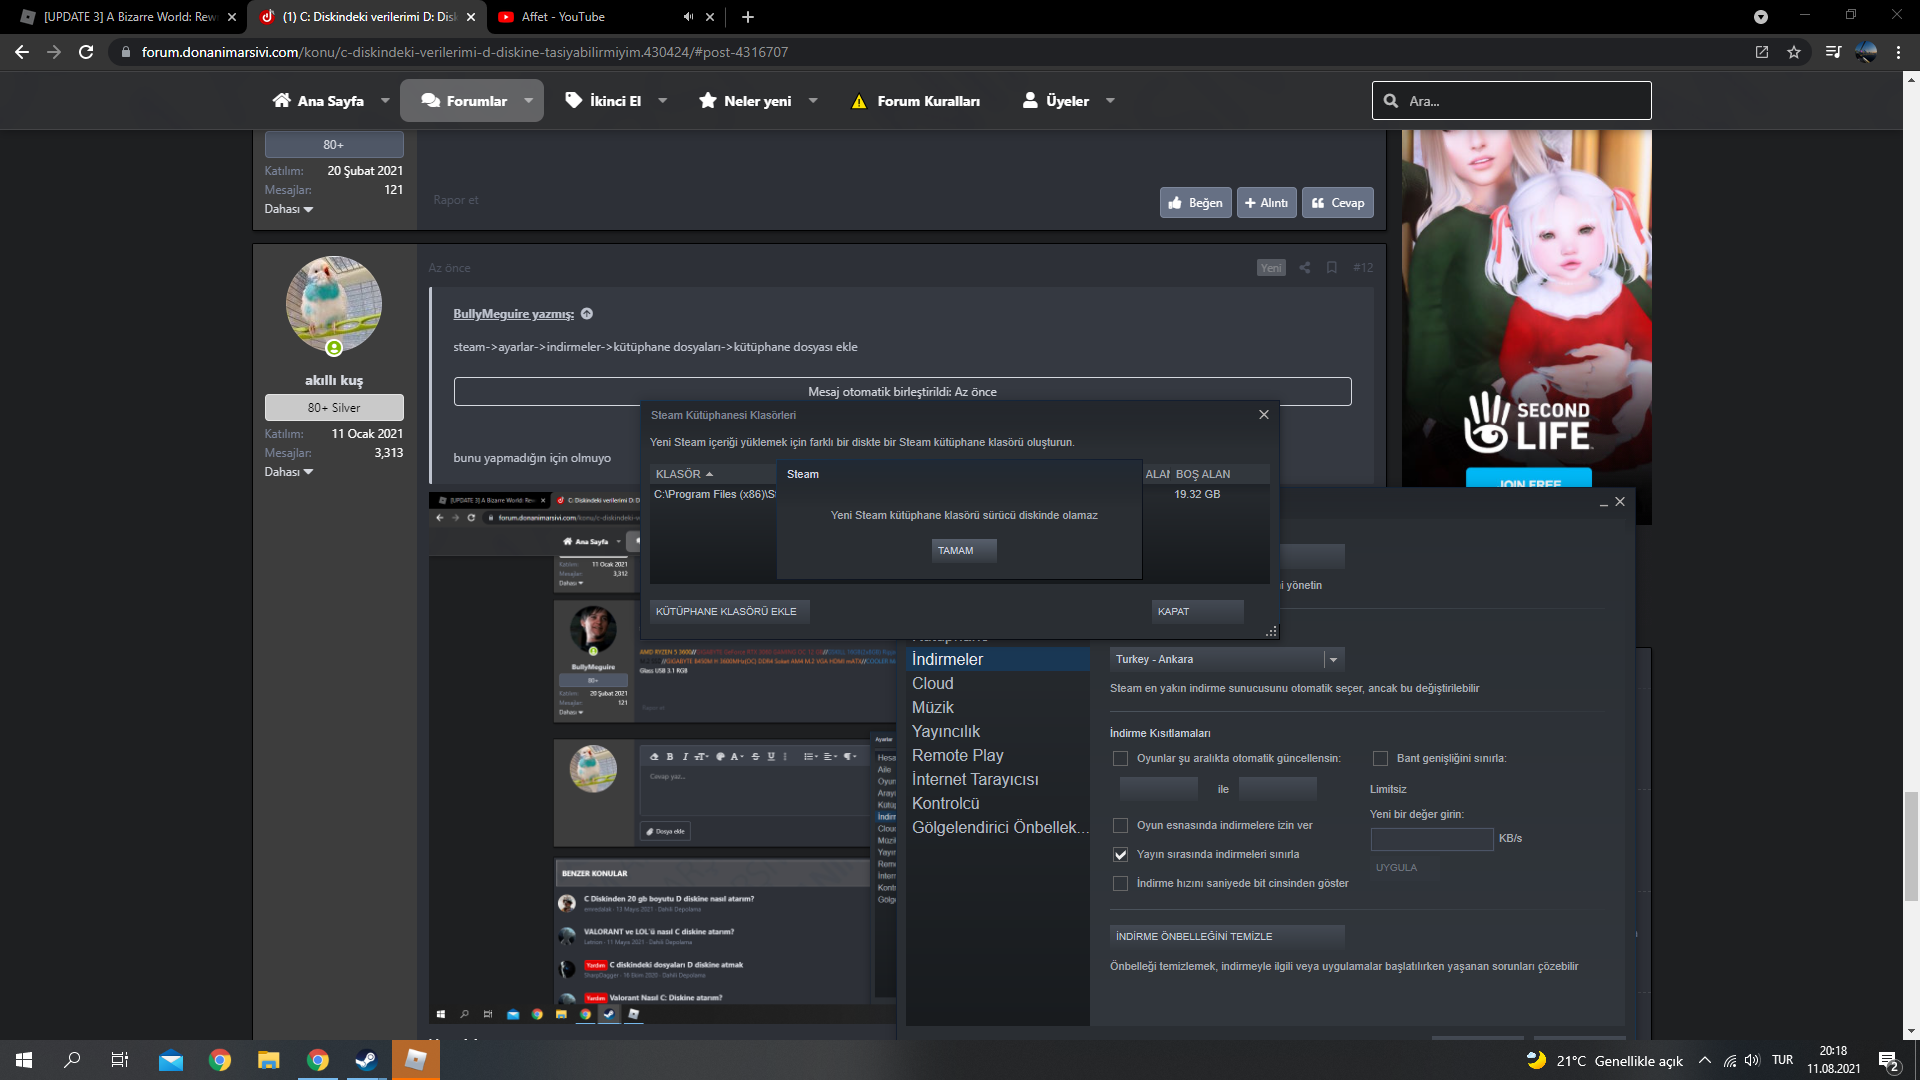Check İndirme hızını saniyede bit cinsinden göster
The image size is (1920, 1080).
[1120, 884]
